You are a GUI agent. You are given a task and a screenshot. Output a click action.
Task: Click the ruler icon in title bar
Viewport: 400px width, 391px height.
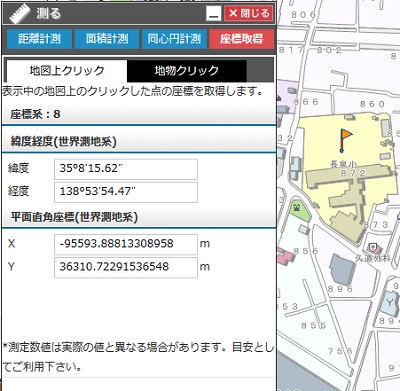20,14
